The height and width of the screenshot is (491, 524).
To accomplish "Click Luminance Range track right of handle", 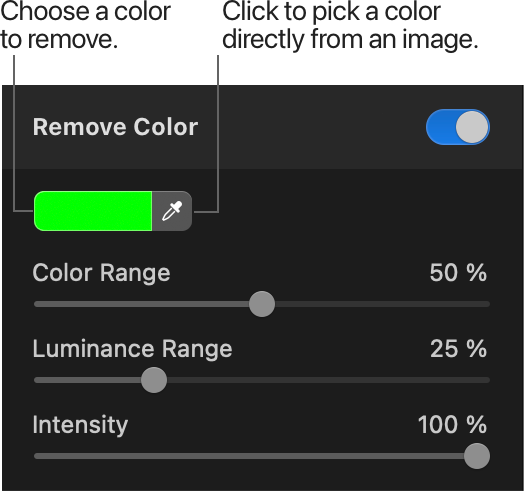I will coord(328,380).
